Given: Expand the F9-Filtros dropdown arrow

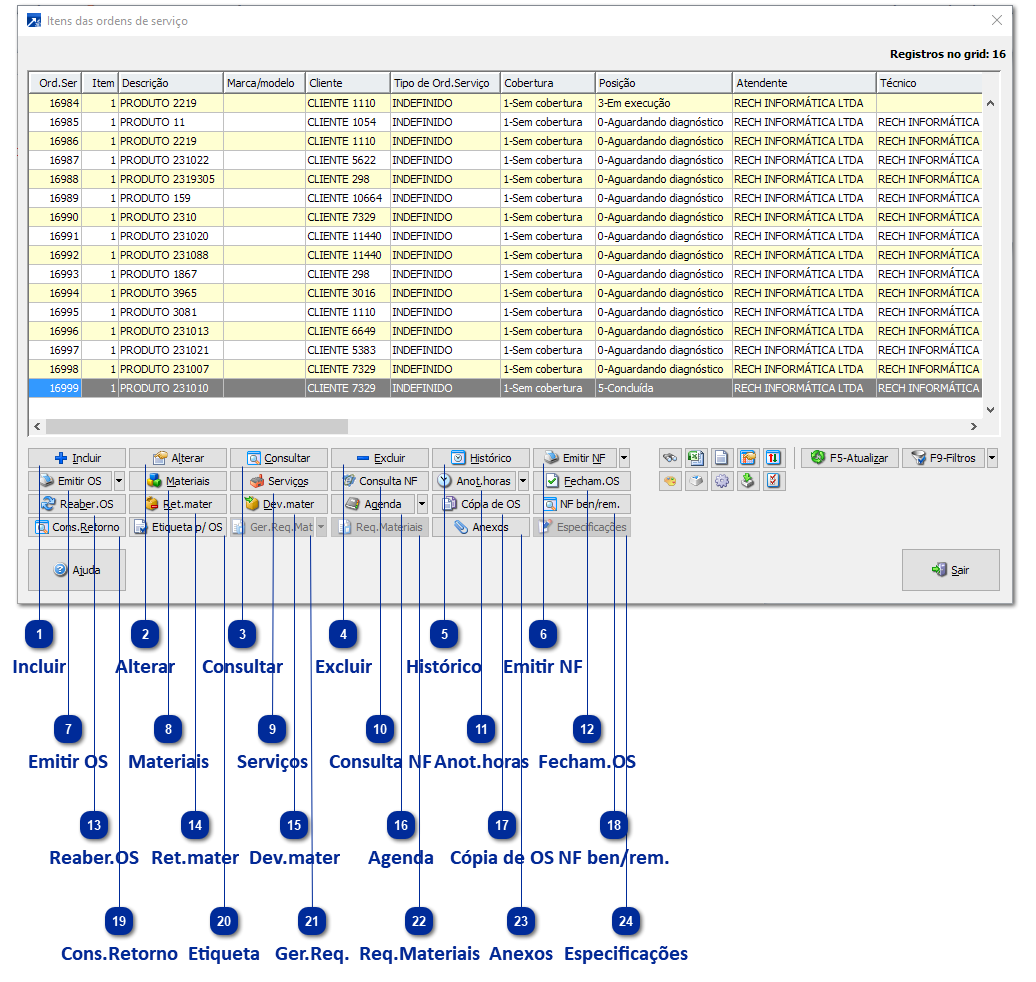Looking at the screenshot, I should [x=992, y=458].
